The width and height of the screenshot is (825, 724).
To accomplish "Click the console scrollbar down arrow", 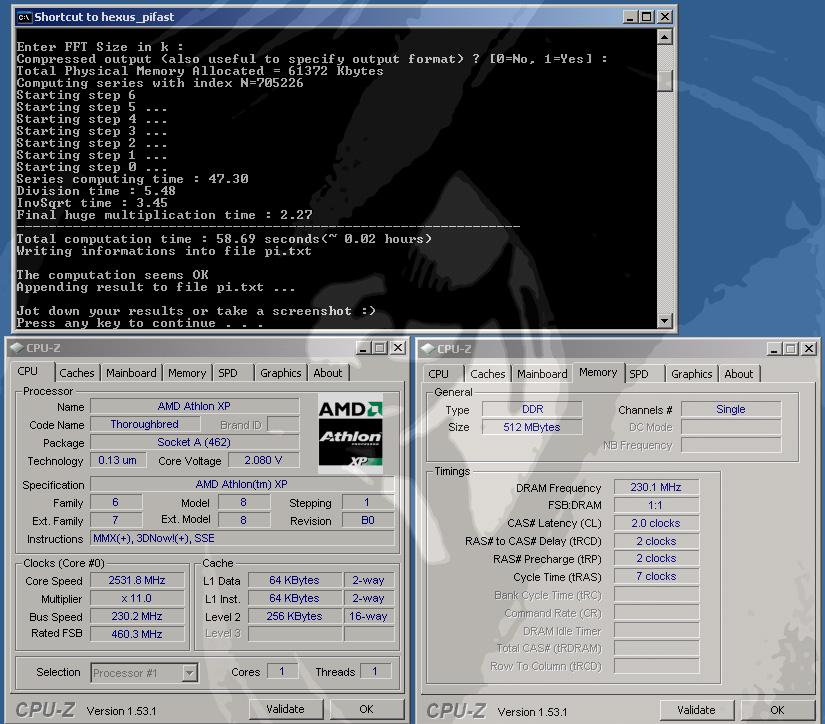I will pyautogui.click(x=665, y=320).
